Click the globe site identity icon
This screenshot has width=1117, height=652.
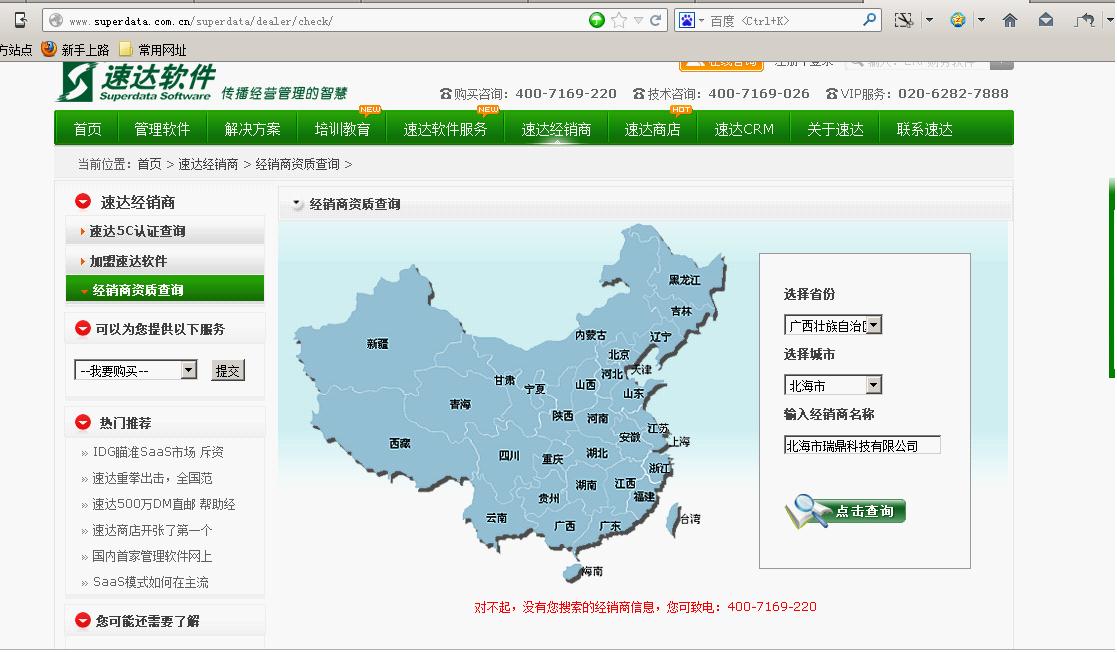(x=56, y=21)
